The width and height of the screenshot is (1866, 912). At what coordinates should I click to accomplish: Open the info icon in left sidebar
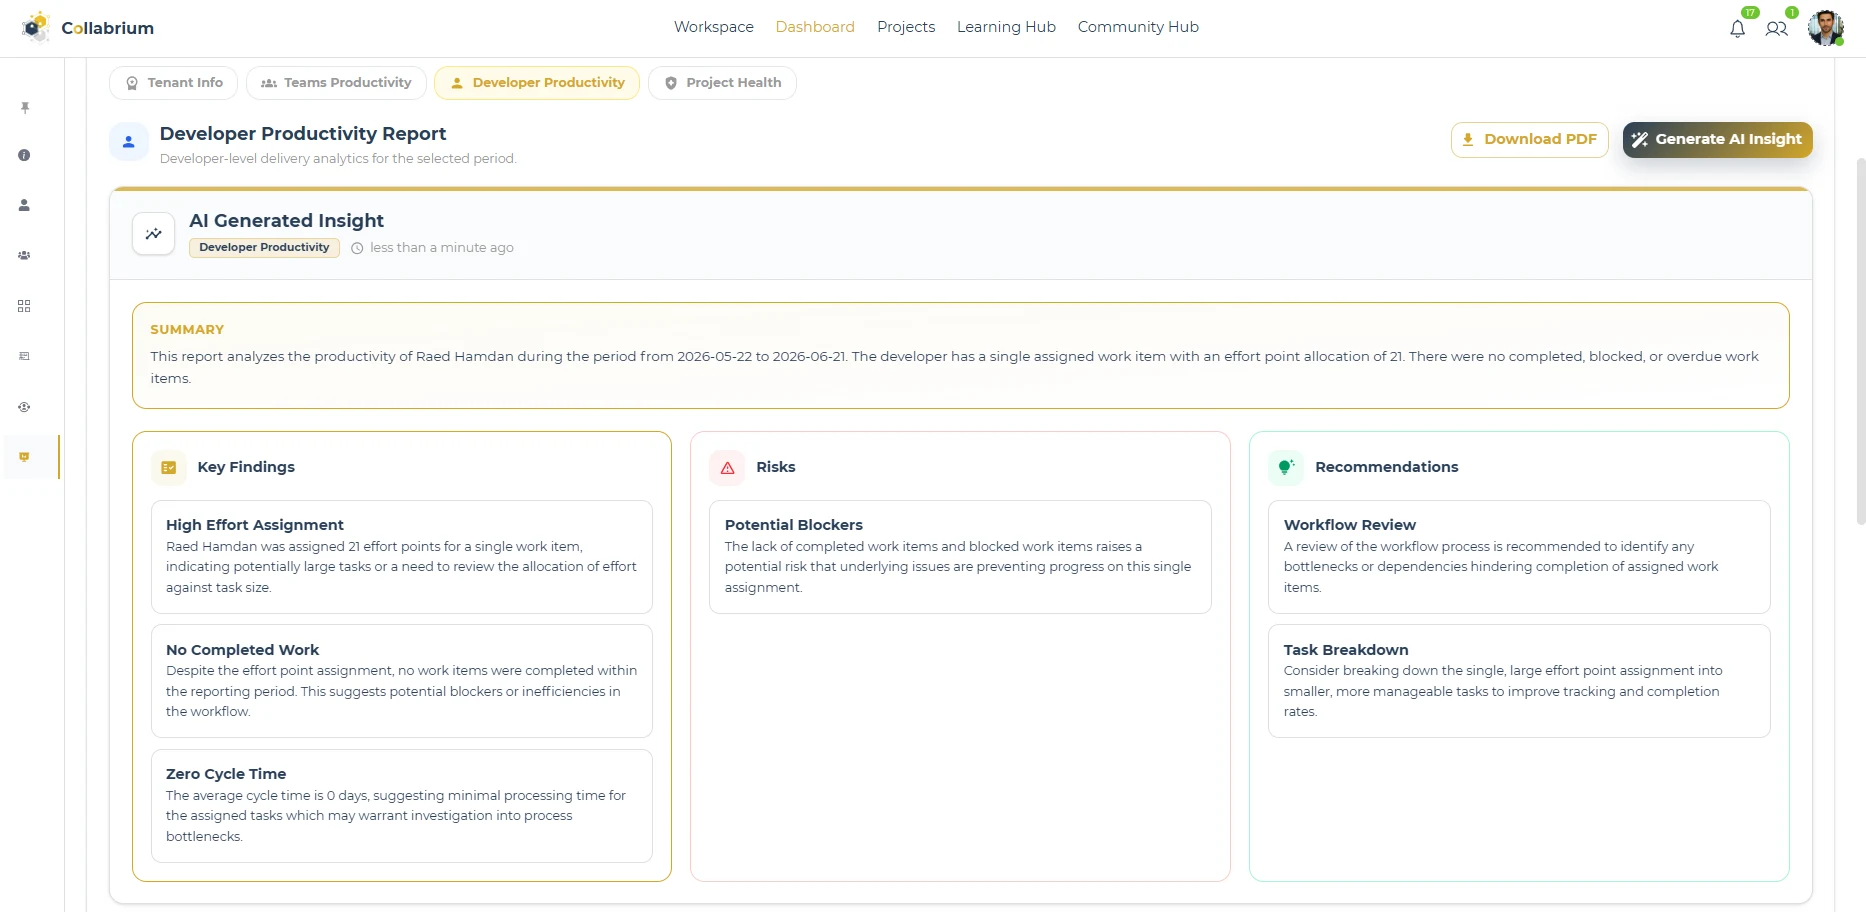point(24,155)
